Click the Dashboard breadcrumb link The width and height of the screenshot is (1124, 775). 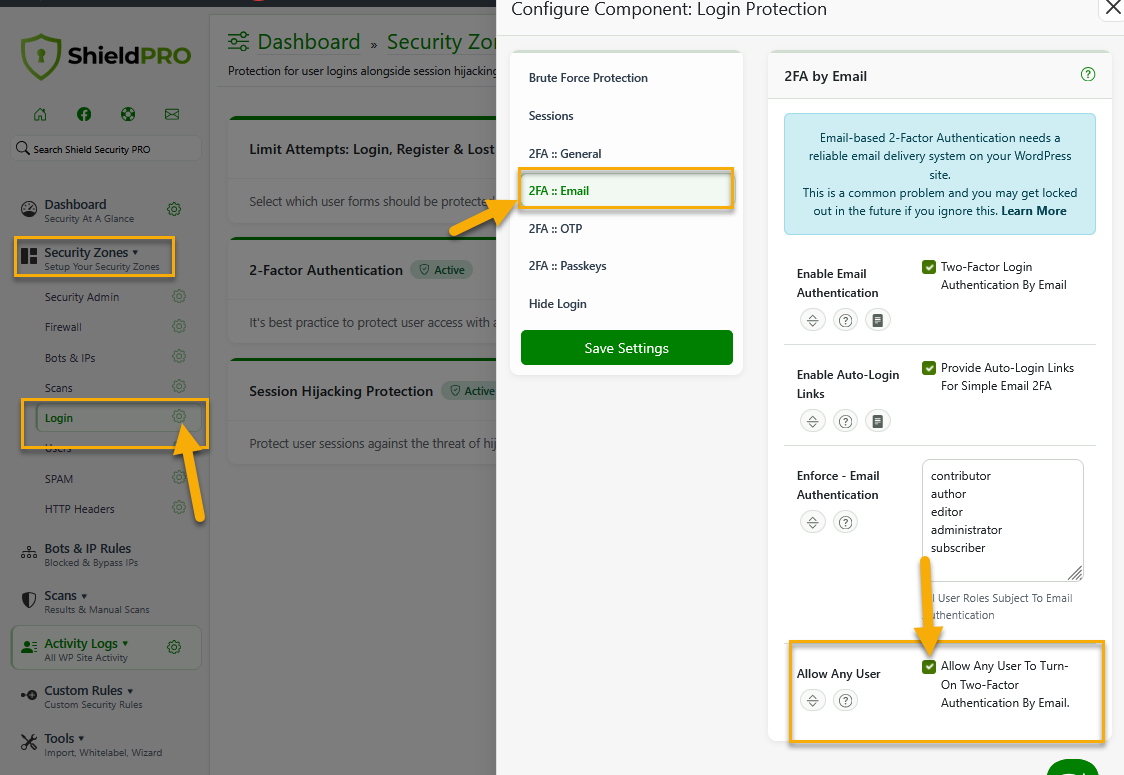point(308,42)
